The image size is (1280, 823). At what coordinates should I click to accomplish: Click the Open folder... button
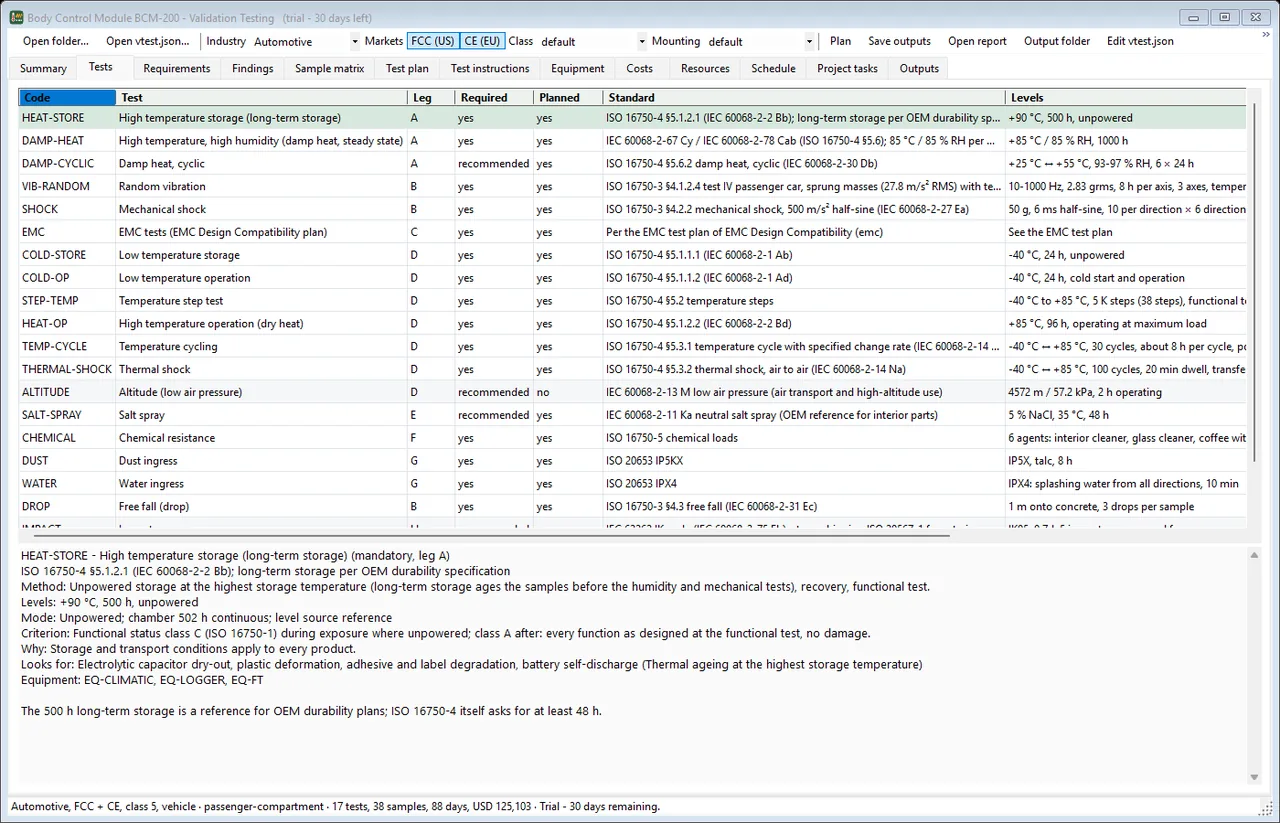click(x=56, y=41)
